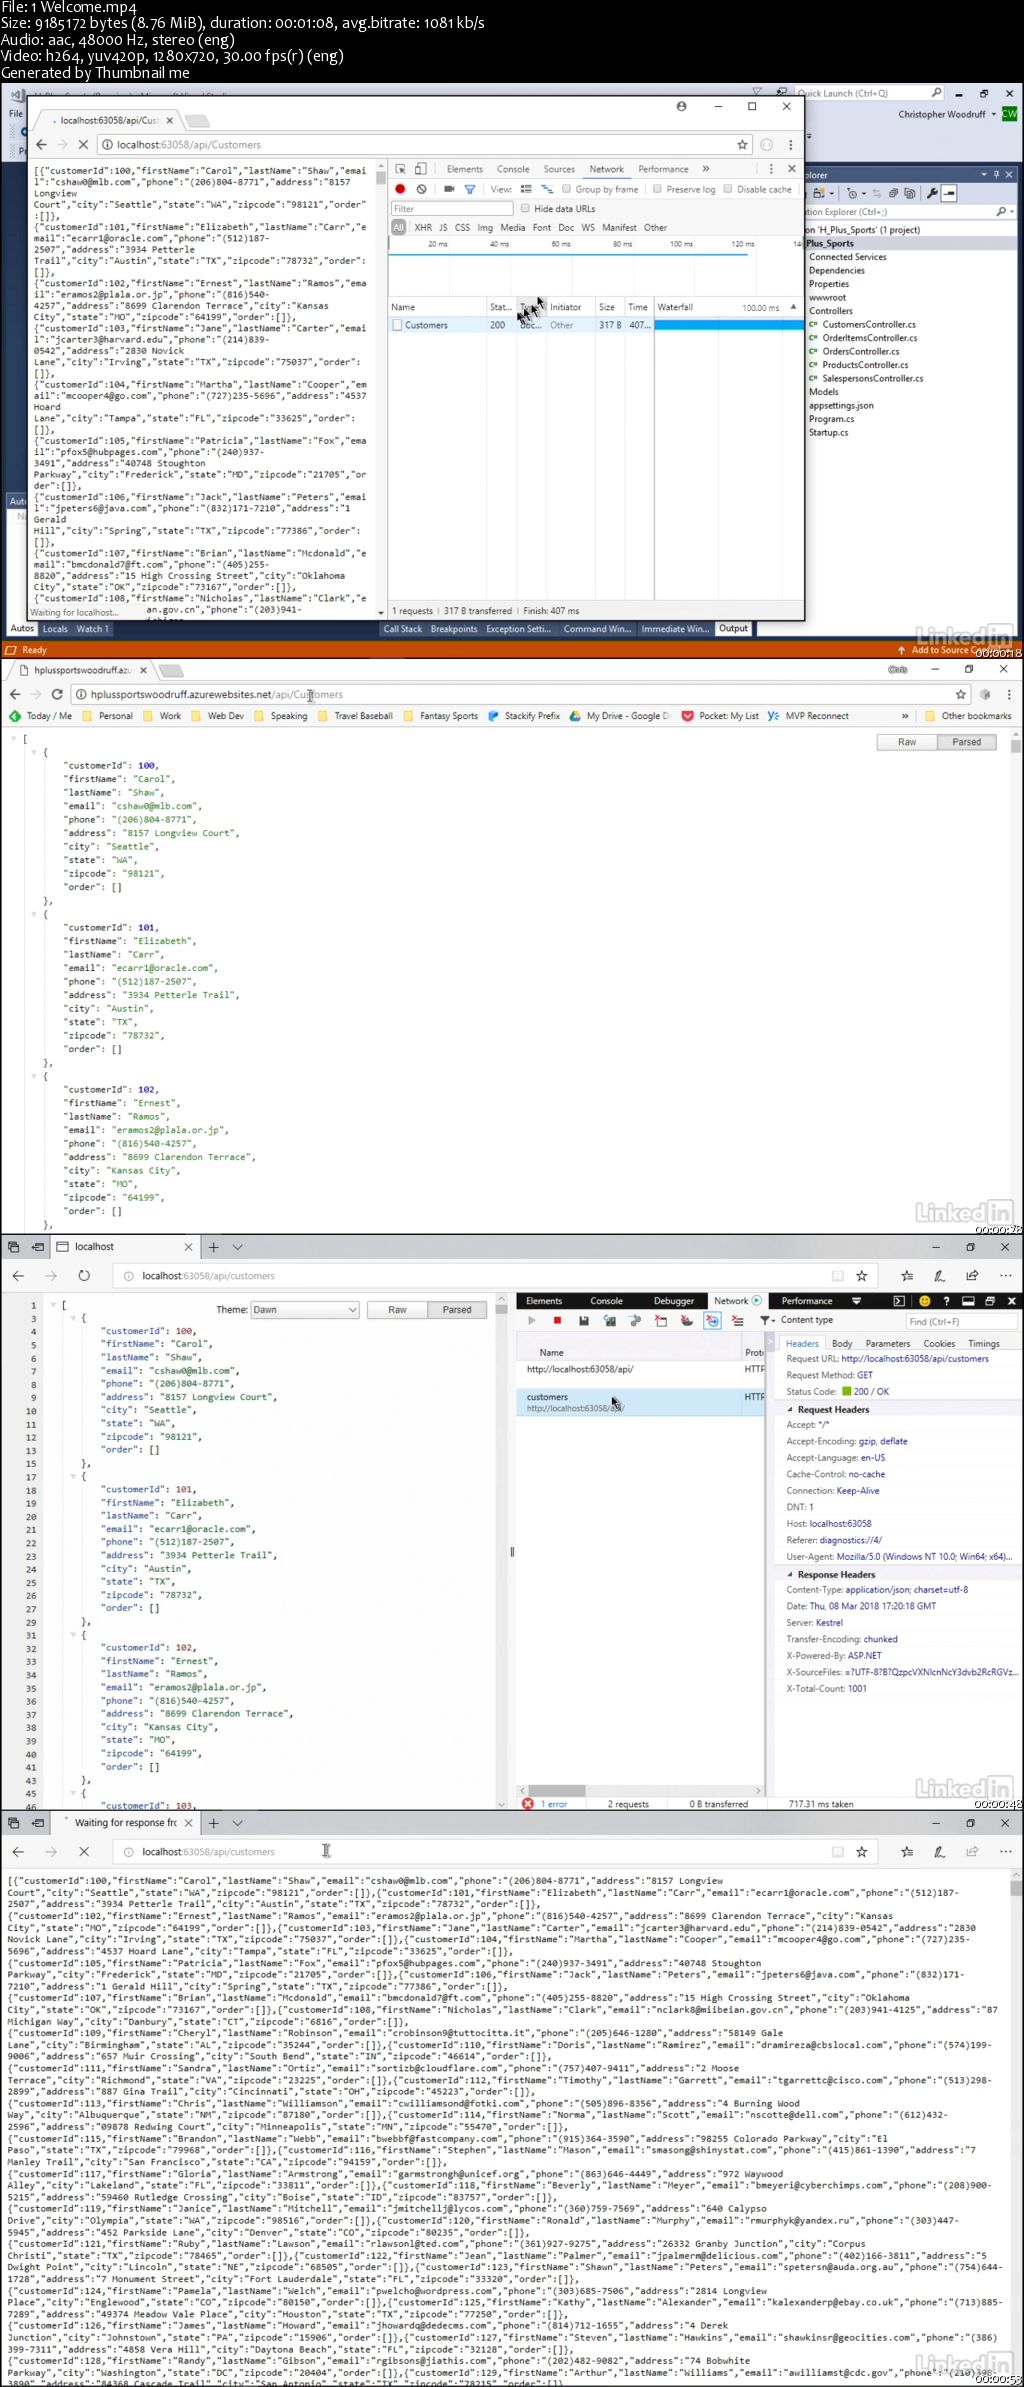Screen dimensions: 1024x2387
Task: Toggle the device toolbar icon in Chrome DevTools
Action: point(421,169)
